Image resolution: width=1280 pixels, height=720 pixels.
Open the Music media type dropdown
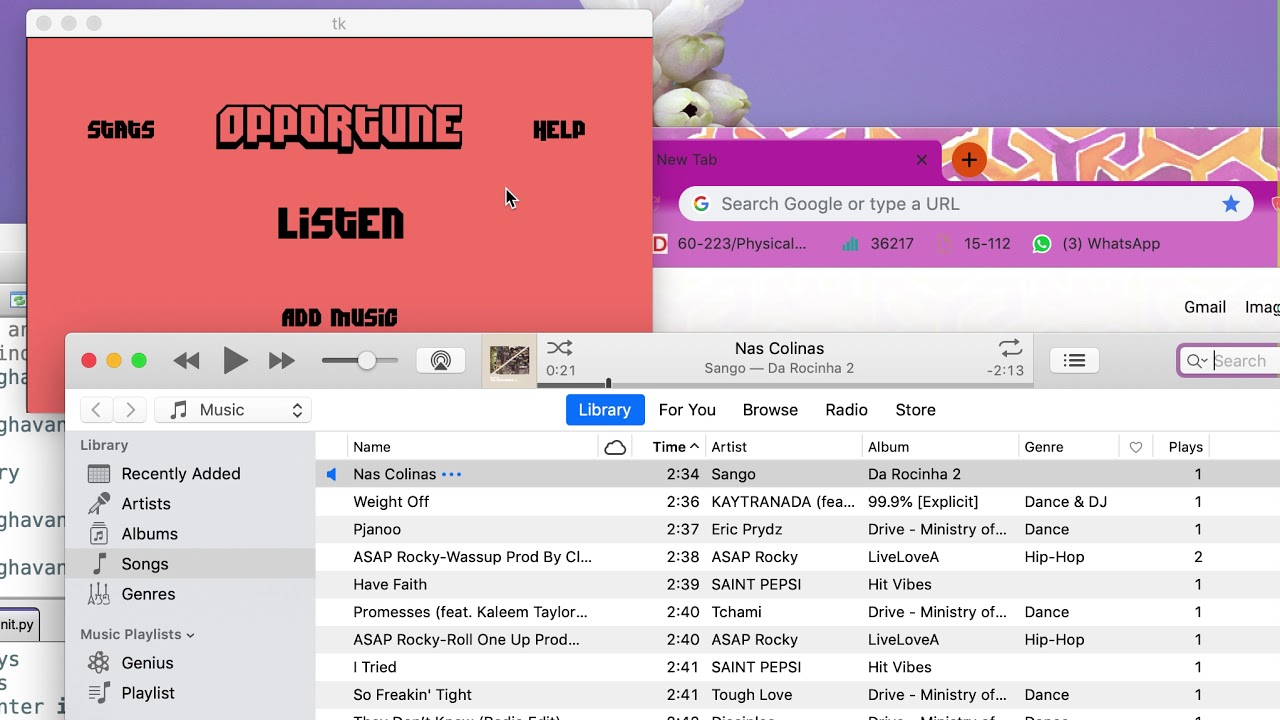[233, 410]
